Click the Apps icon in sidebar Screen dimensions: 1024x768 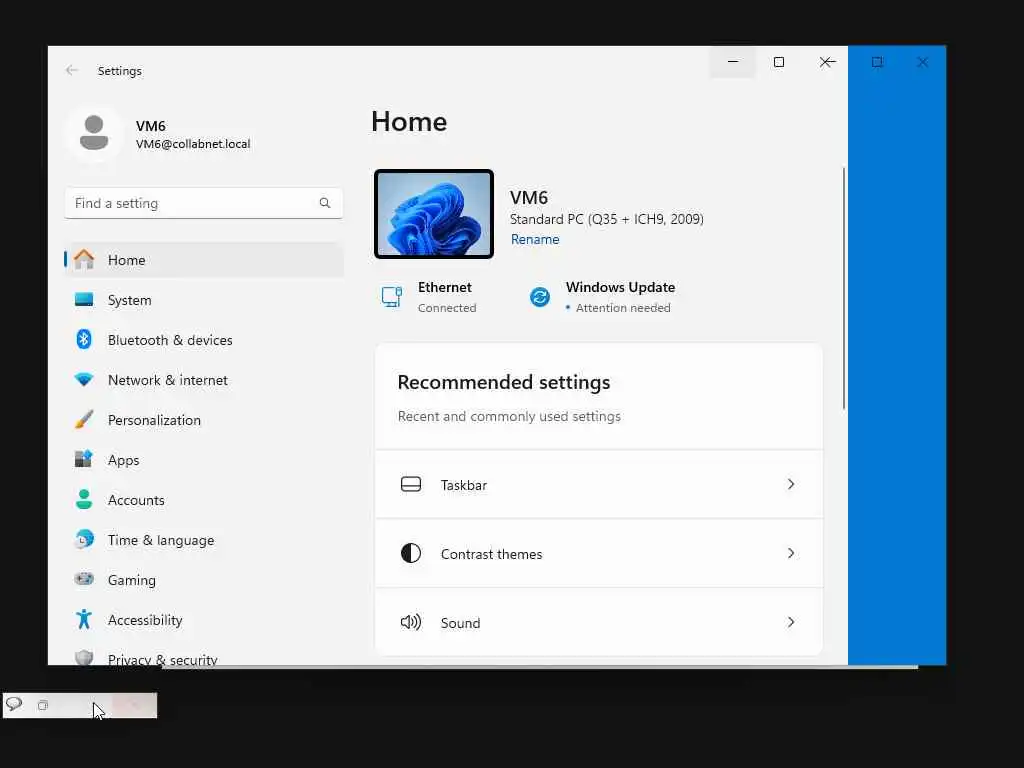pyautogui.click(x=84, y=459)
